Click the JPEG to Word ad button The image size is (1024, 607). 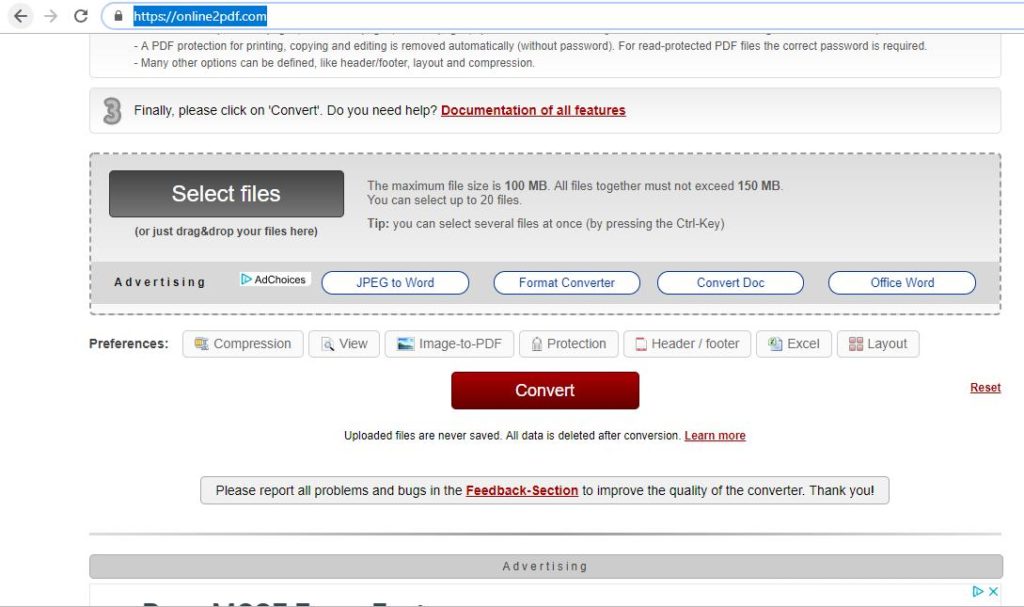coord(395,283)
